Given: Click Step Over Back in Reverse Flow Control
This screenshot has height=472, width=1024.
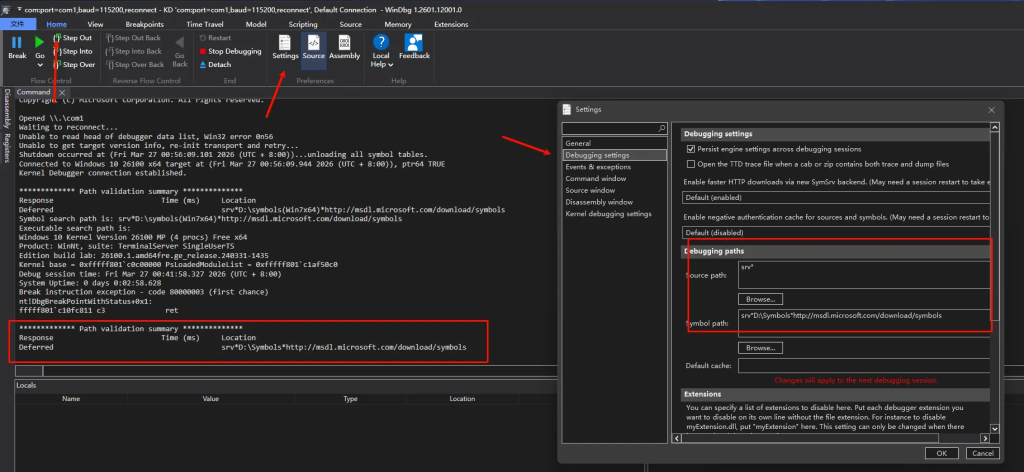Looking at the screenshot, I should 135,65.
